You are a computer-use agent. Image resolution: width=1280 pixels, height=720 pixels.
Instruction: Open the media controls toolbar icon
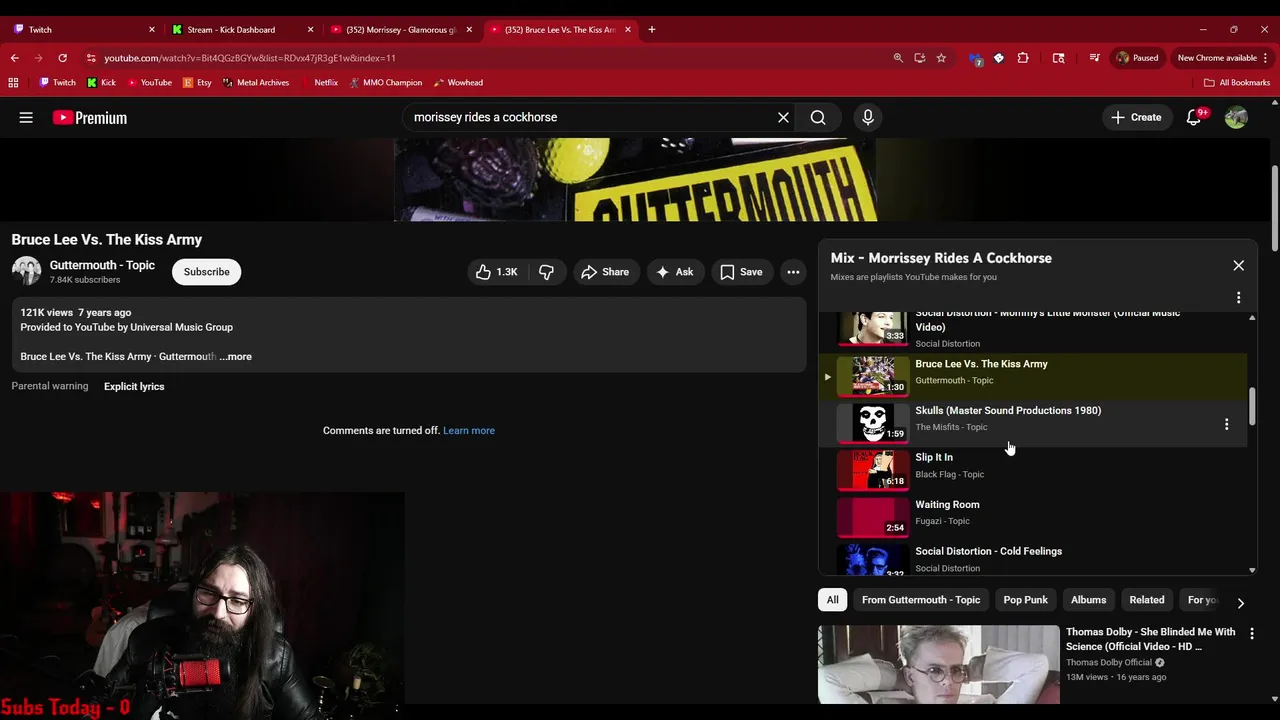tap(1094, 58)
